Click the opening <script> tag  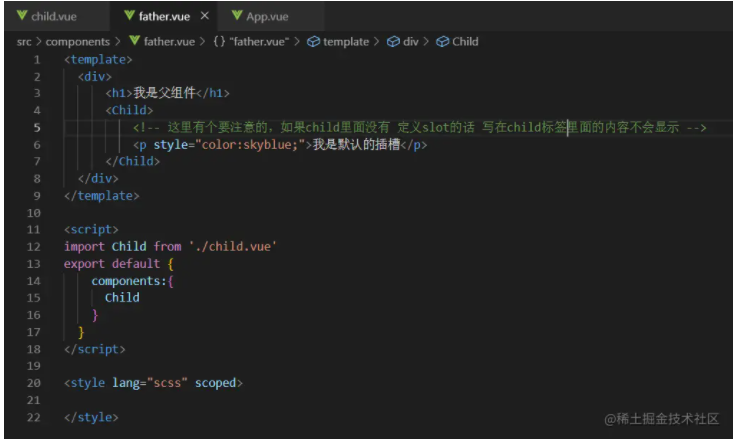coord(91,230)
